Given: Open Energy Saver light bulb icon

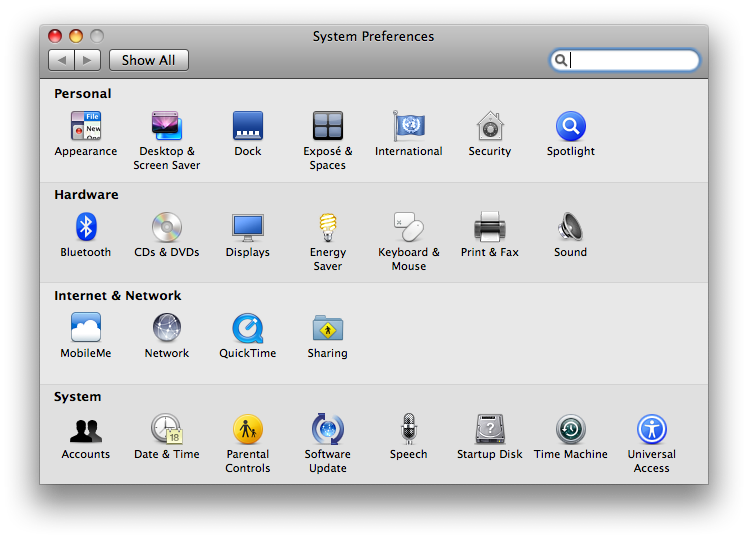Looking at the screenshot, I should pos(328,228).
